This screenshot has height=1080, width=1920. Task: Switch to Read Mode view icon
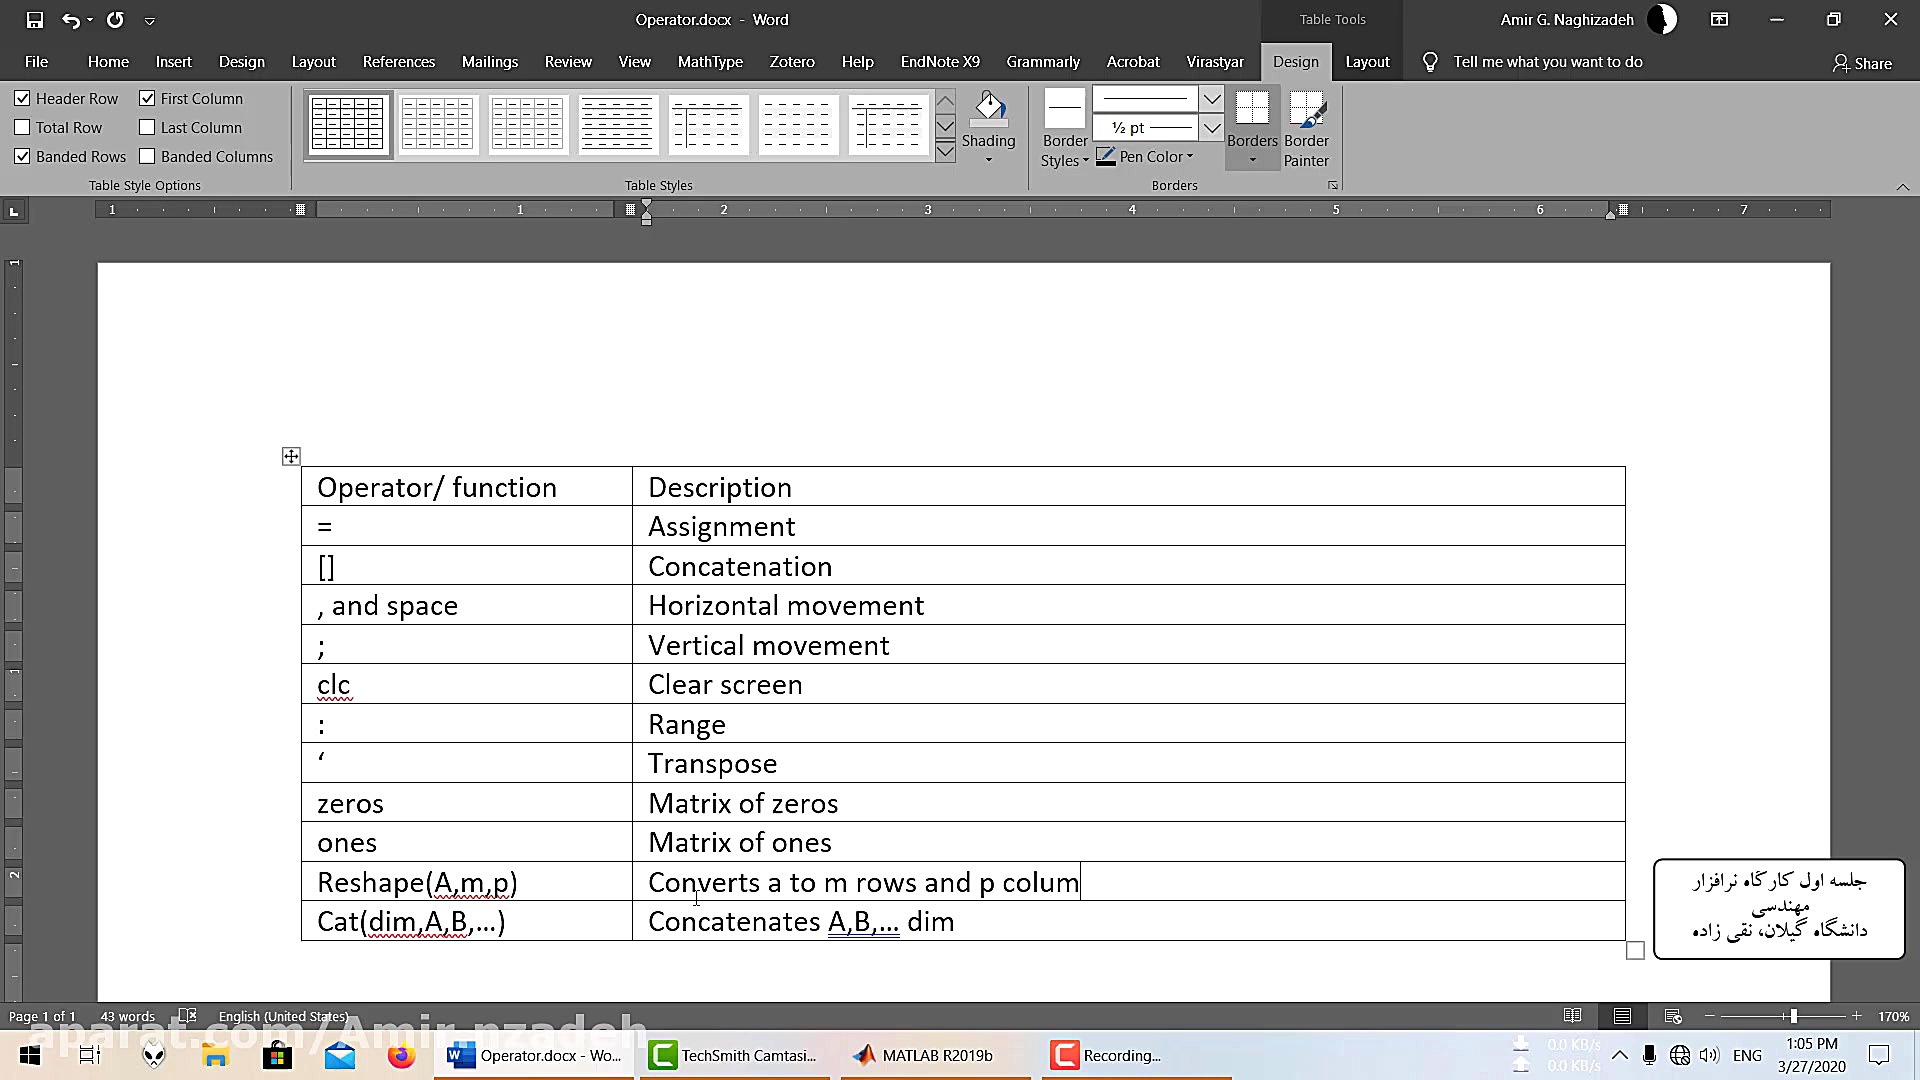click(x=1572, y=1016)
